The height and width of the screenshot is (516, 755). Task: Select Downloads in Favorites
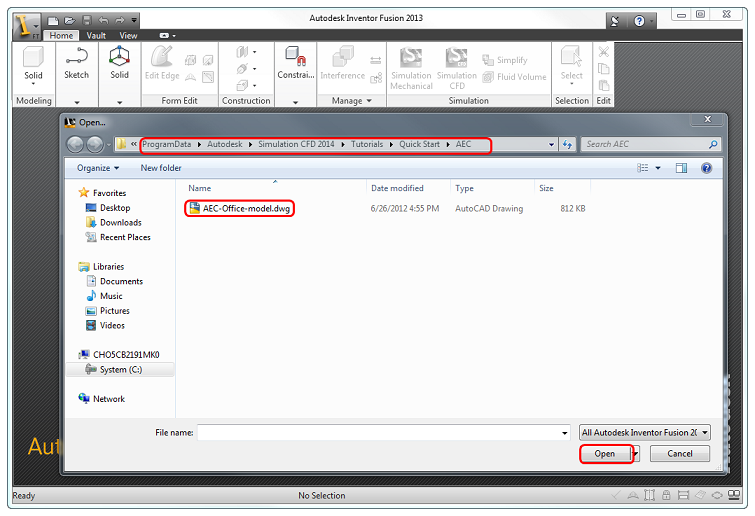114,223
